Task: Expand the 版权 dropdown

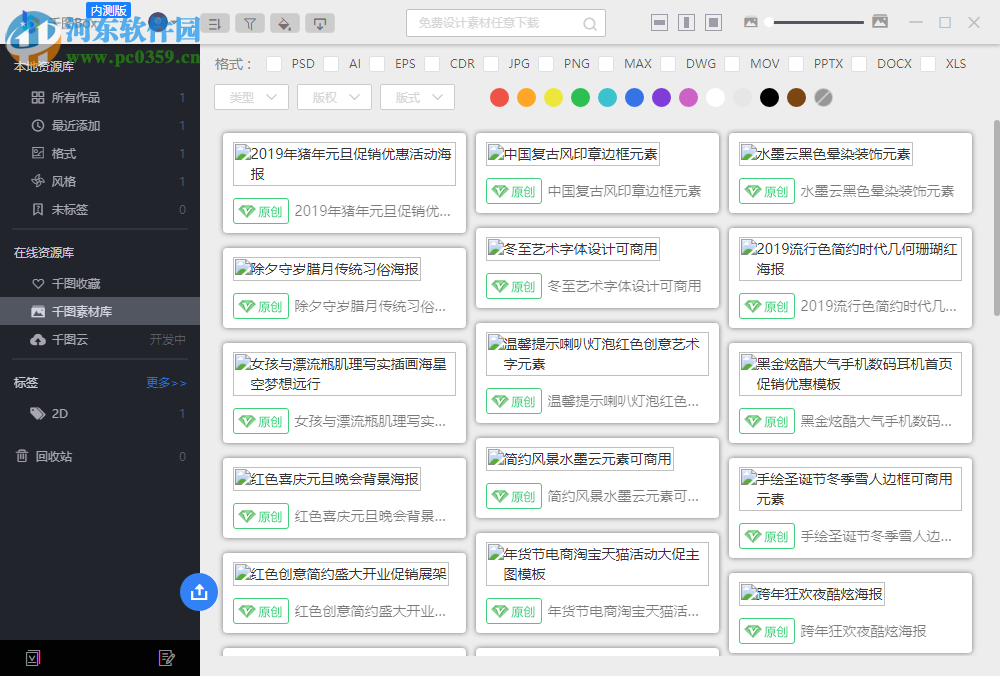Action: 335,97
